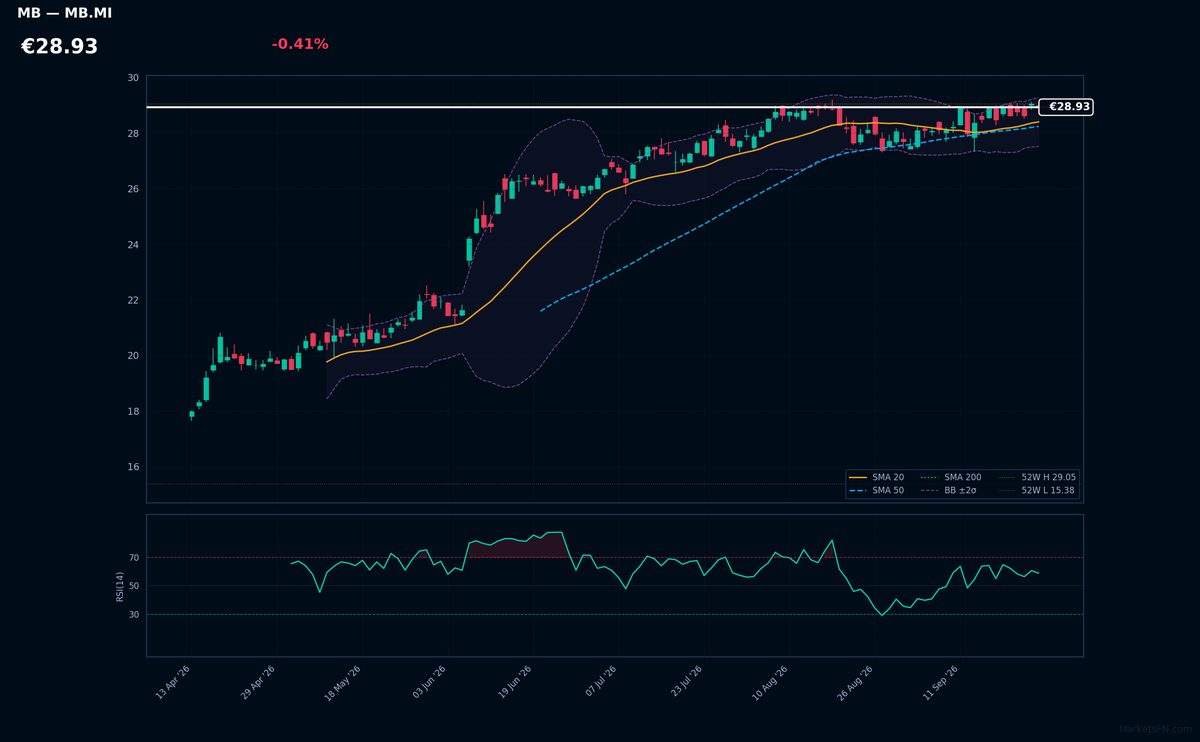This screenshot has width=1200, height=742.
Task: Select the 52W L 15.38 legend entry
Action: 1036,491
